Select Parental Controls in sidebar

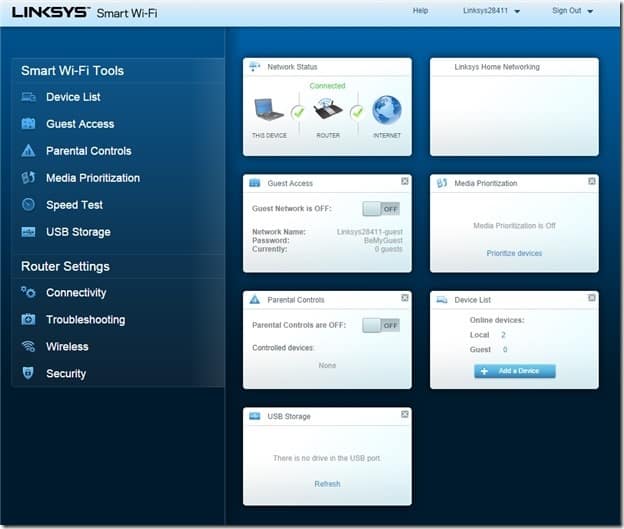(89, 151)
